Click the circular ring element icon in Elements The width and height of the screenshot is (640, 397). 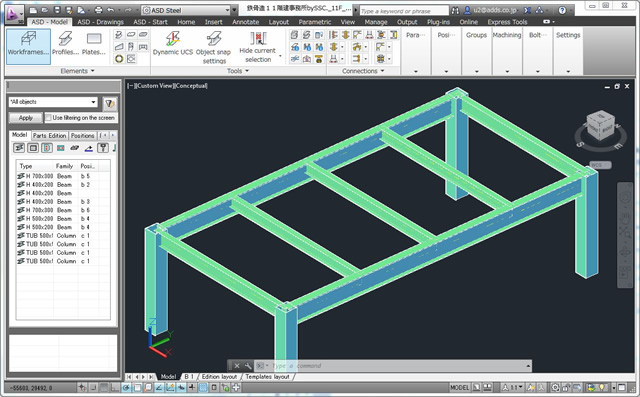pyautogui.click(x=119, y=59)
